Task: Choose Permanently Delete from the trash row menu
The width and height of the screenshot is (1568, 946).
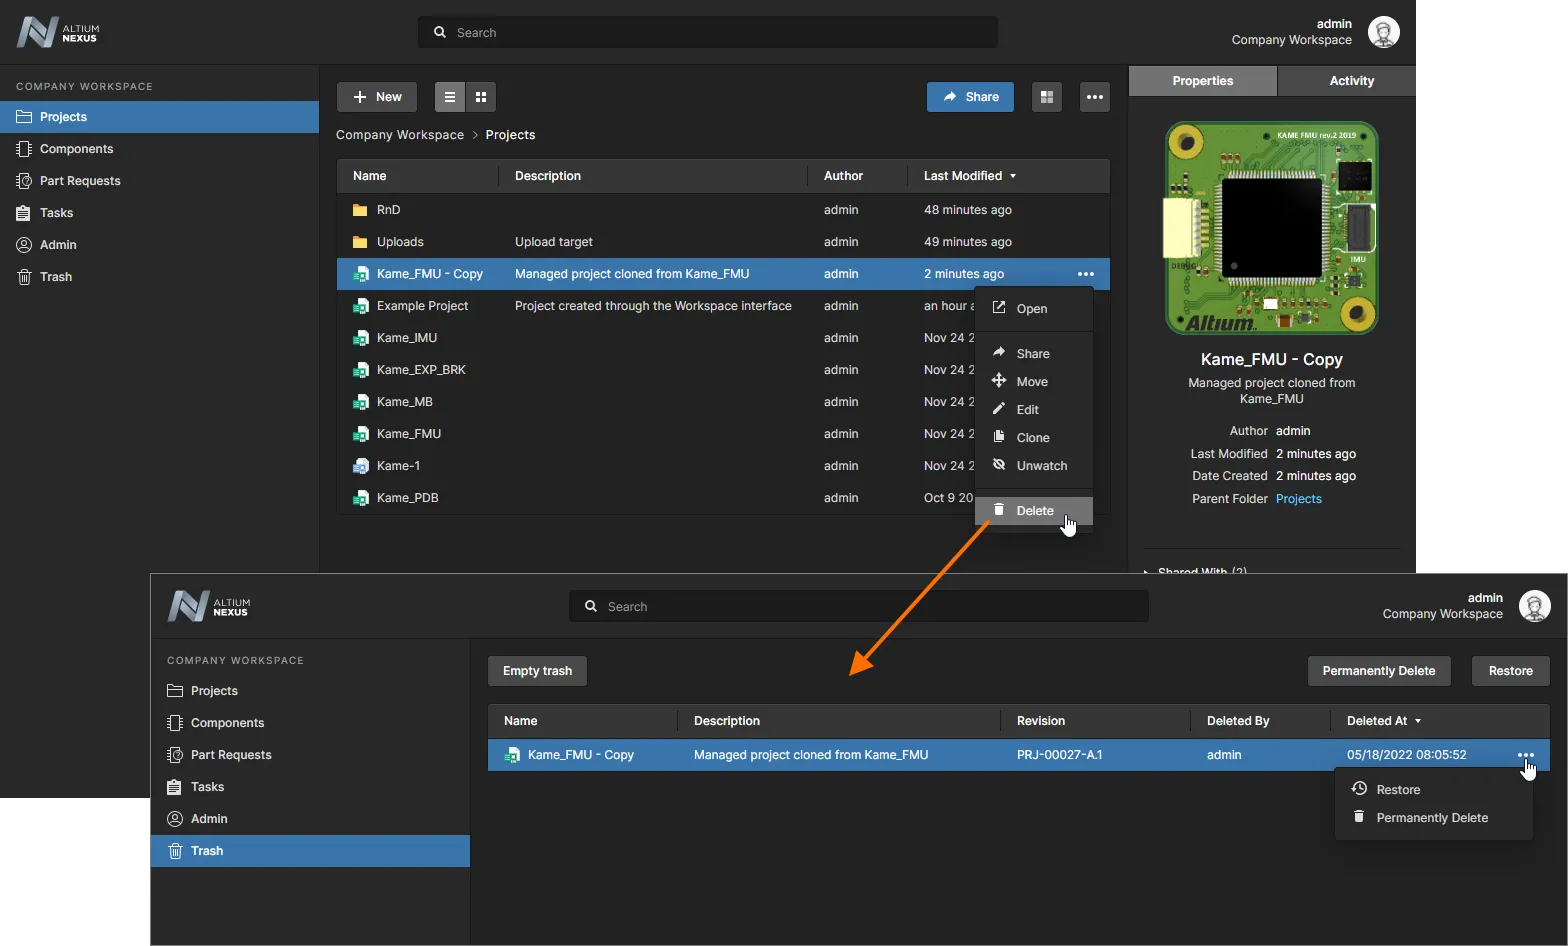Action: [1434, 818]
